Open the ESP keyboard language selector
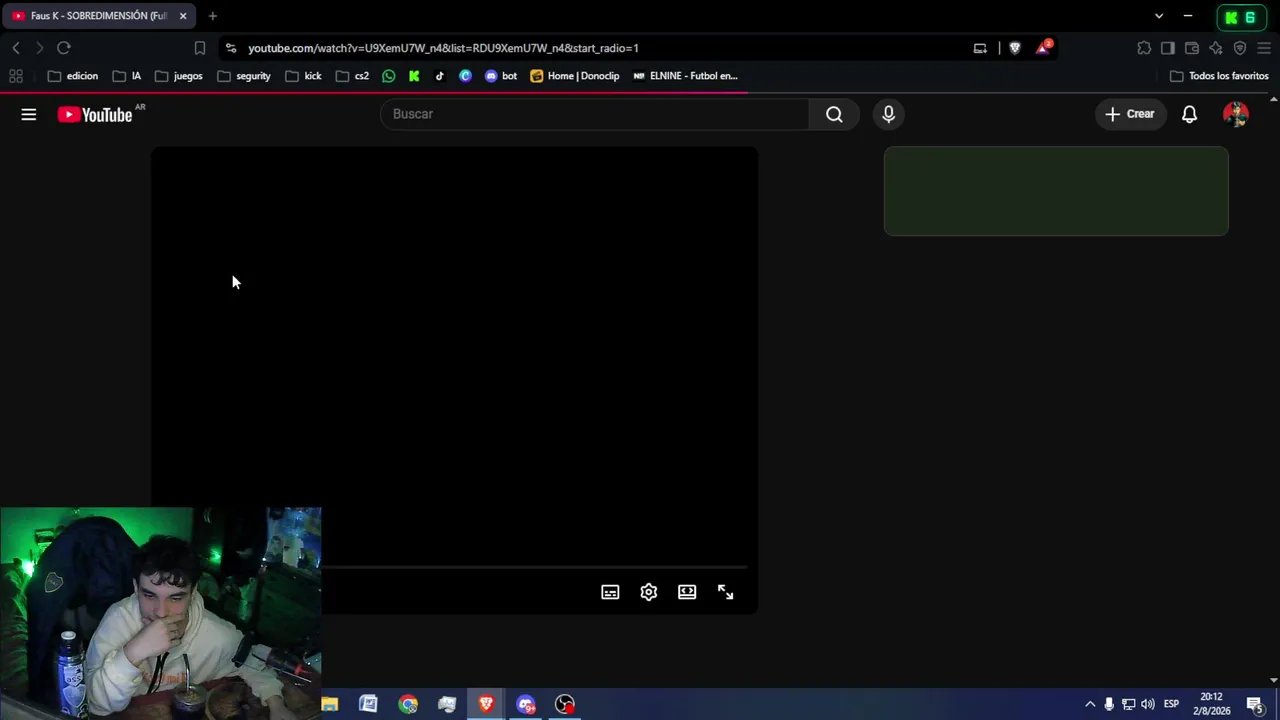1280x720 pixels. pos(1171,704)
